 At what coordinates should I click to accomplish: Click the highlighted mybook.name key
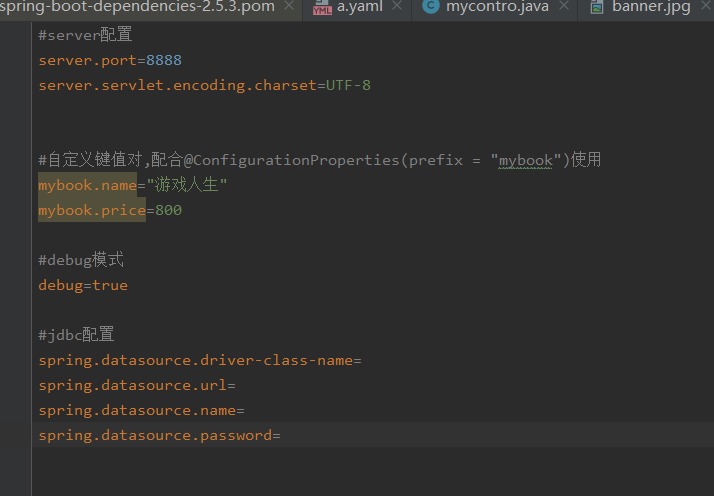coord(87,185)
